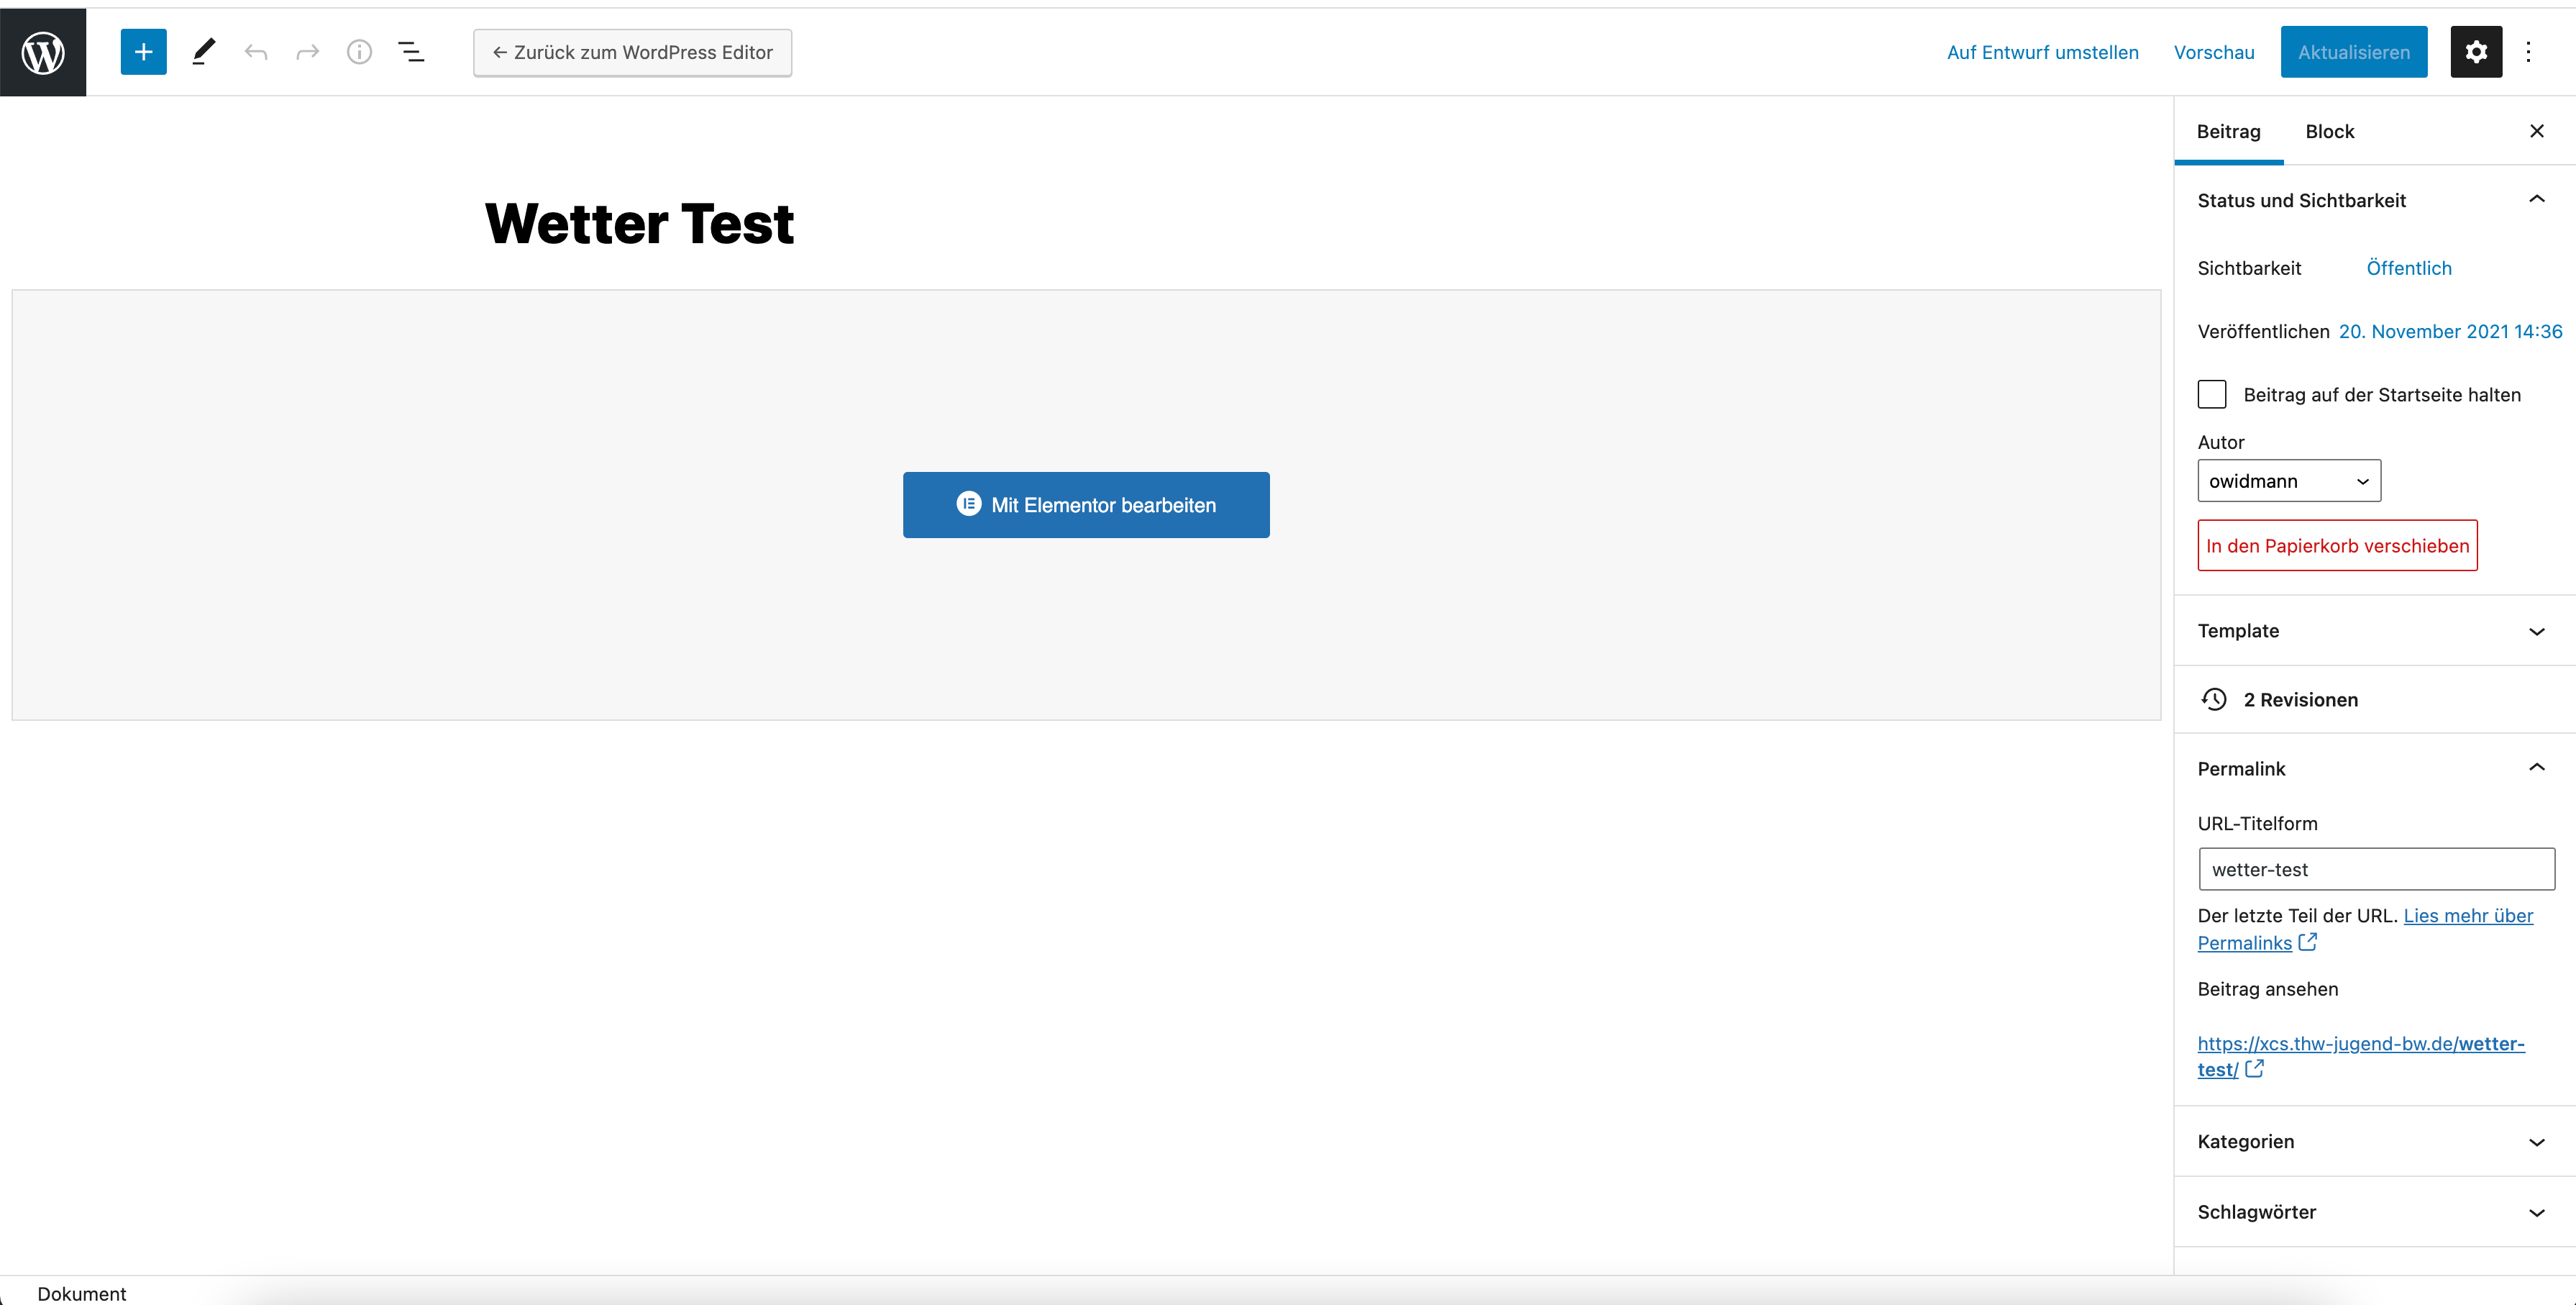The image size is (2576, 1305).
Task: Open document details info icon
Action: point(360,52)
